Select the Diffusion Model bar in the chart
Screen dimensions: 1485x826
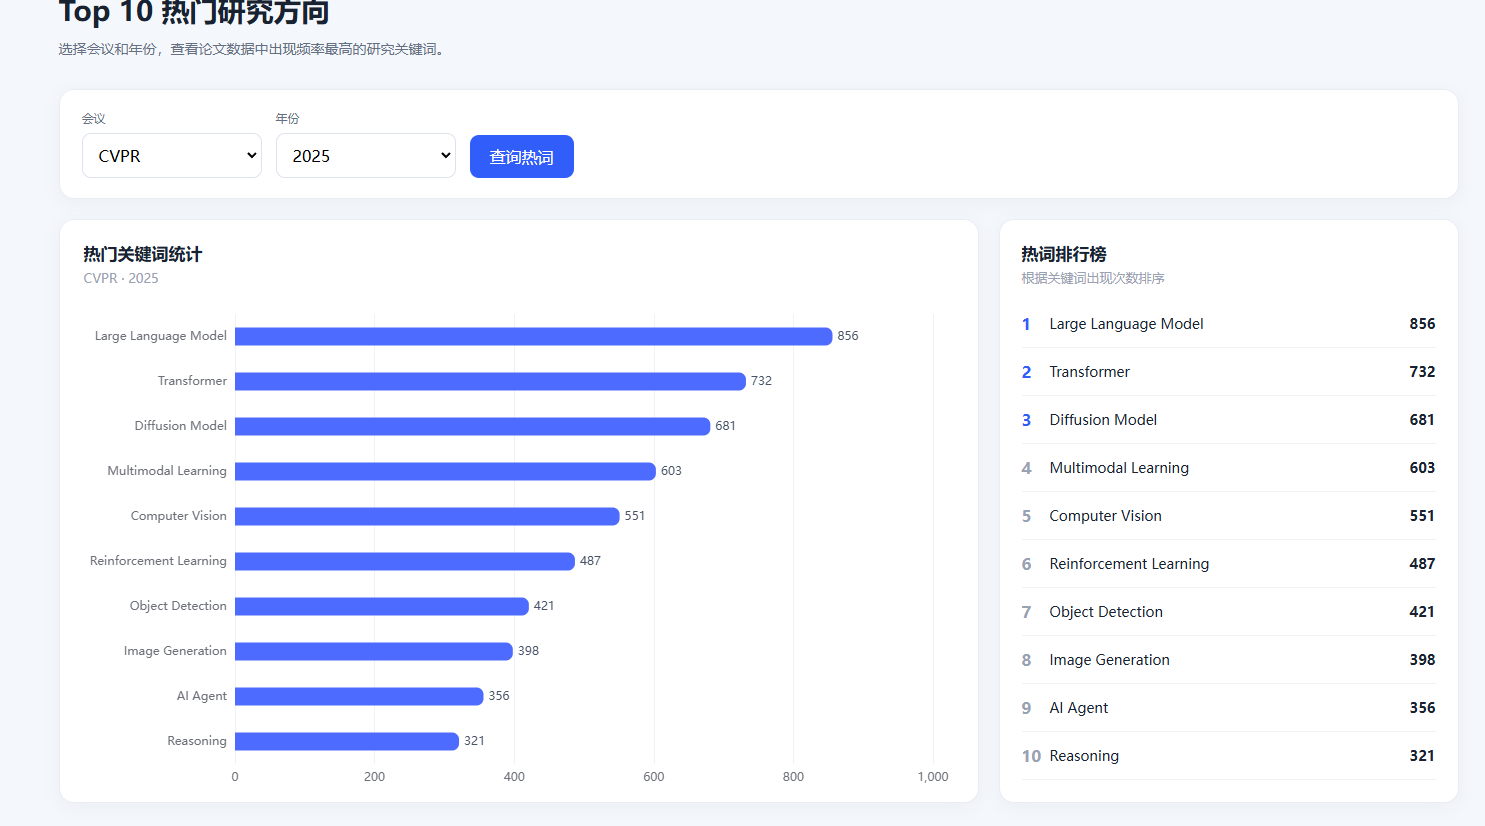[x=472, y=426]
